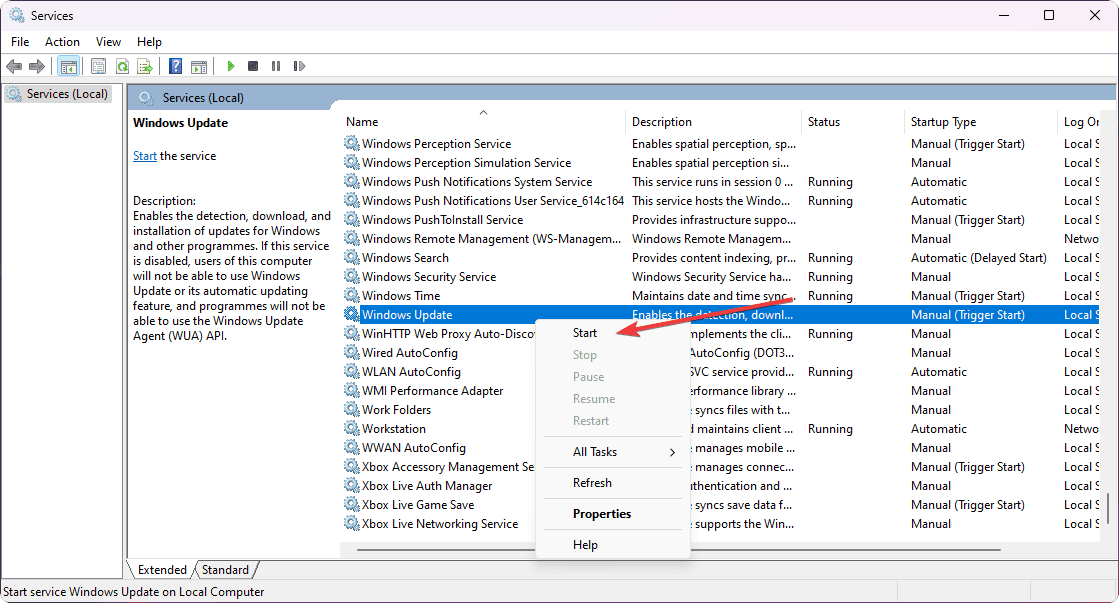Select Start from the context menu

tap(585, 332)
